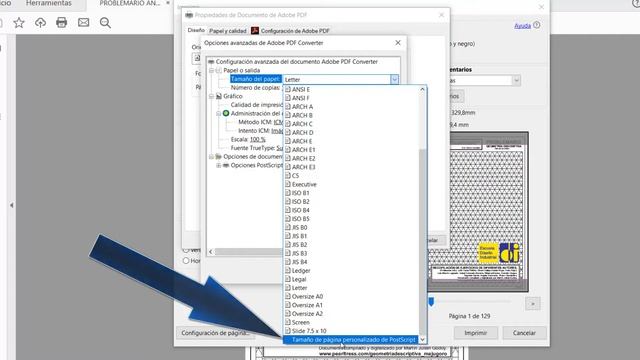This screenshot has height=360, width=640.
Task: Collapse Administración del color node
Action: (x=219, y=113)
